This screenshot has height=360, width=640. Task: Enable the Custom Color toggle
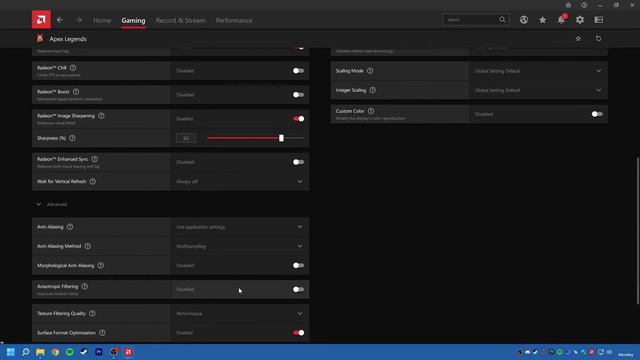click(597, 114)
